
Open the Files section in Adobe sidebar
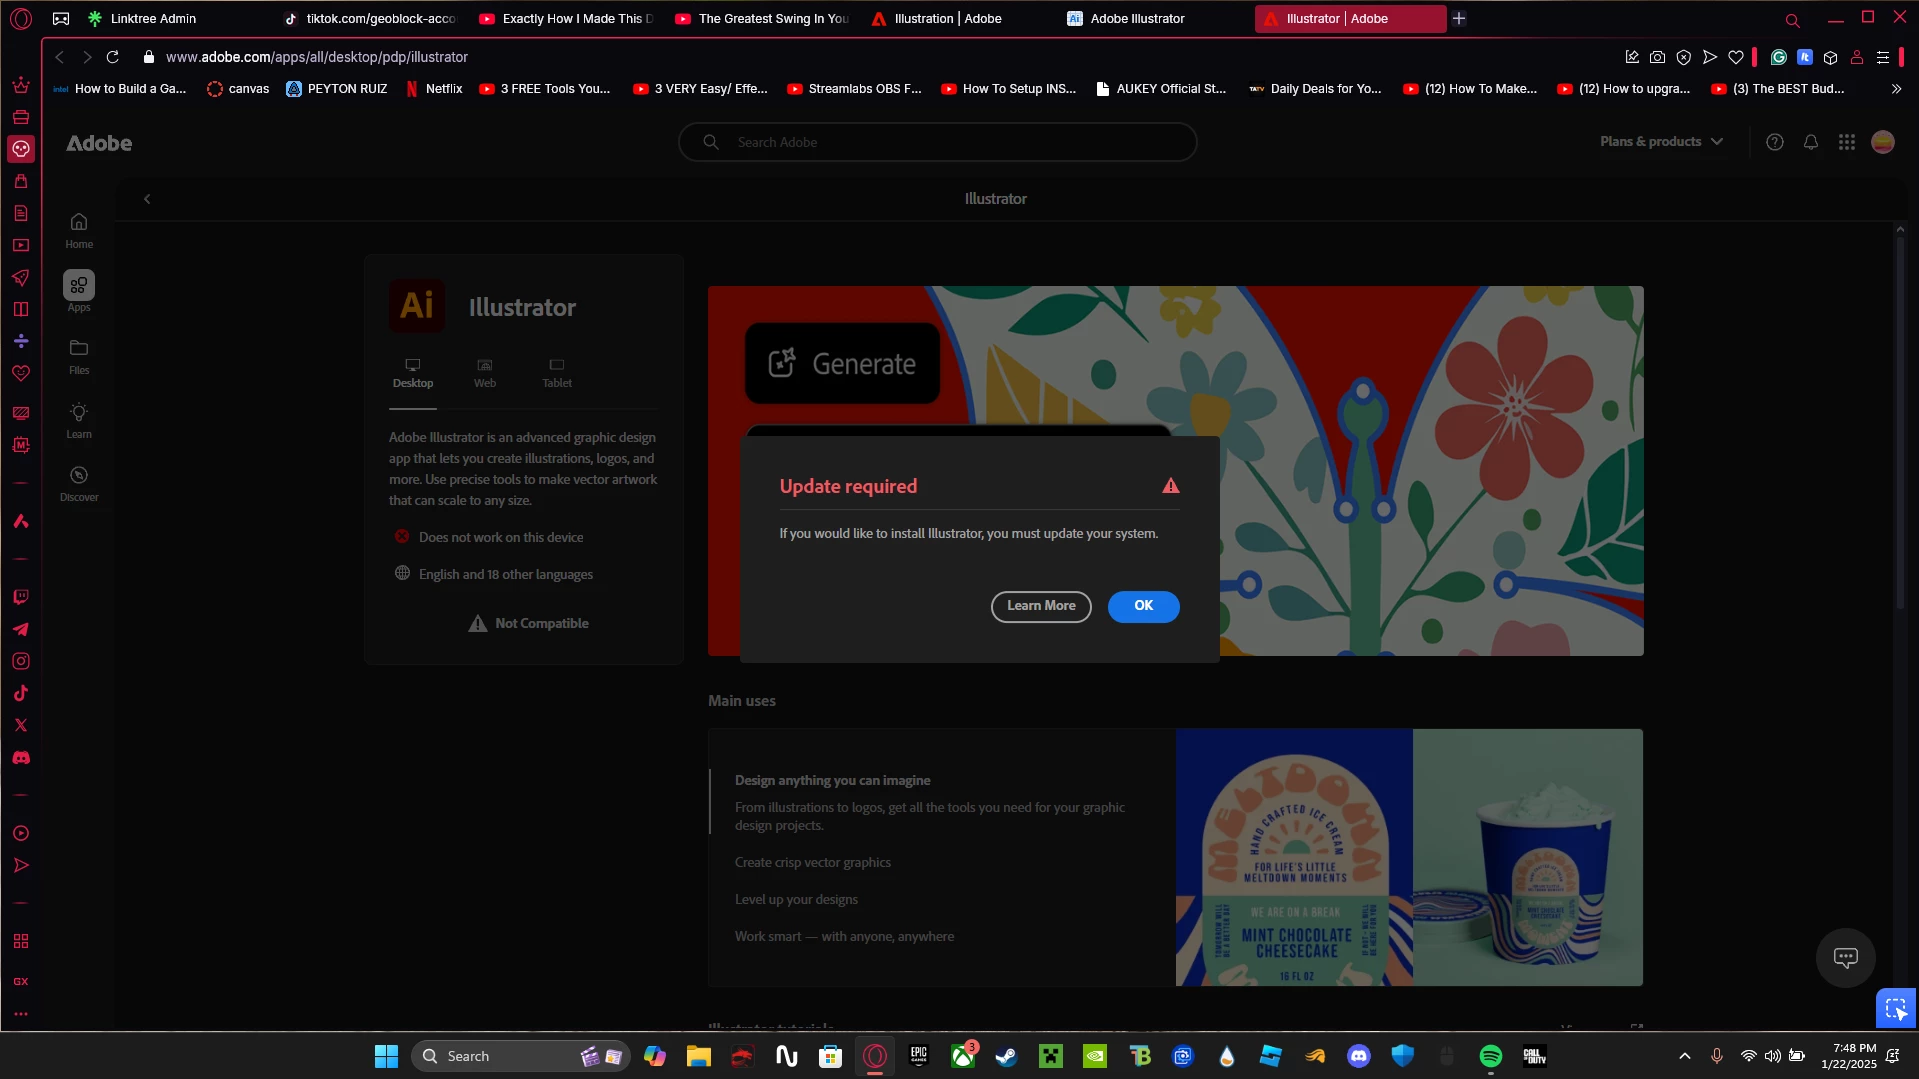79,356
